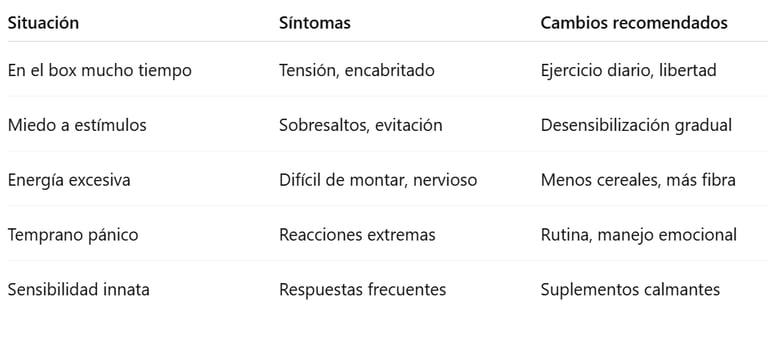Click the 'Energía excesiva' cell

point(69,180)
